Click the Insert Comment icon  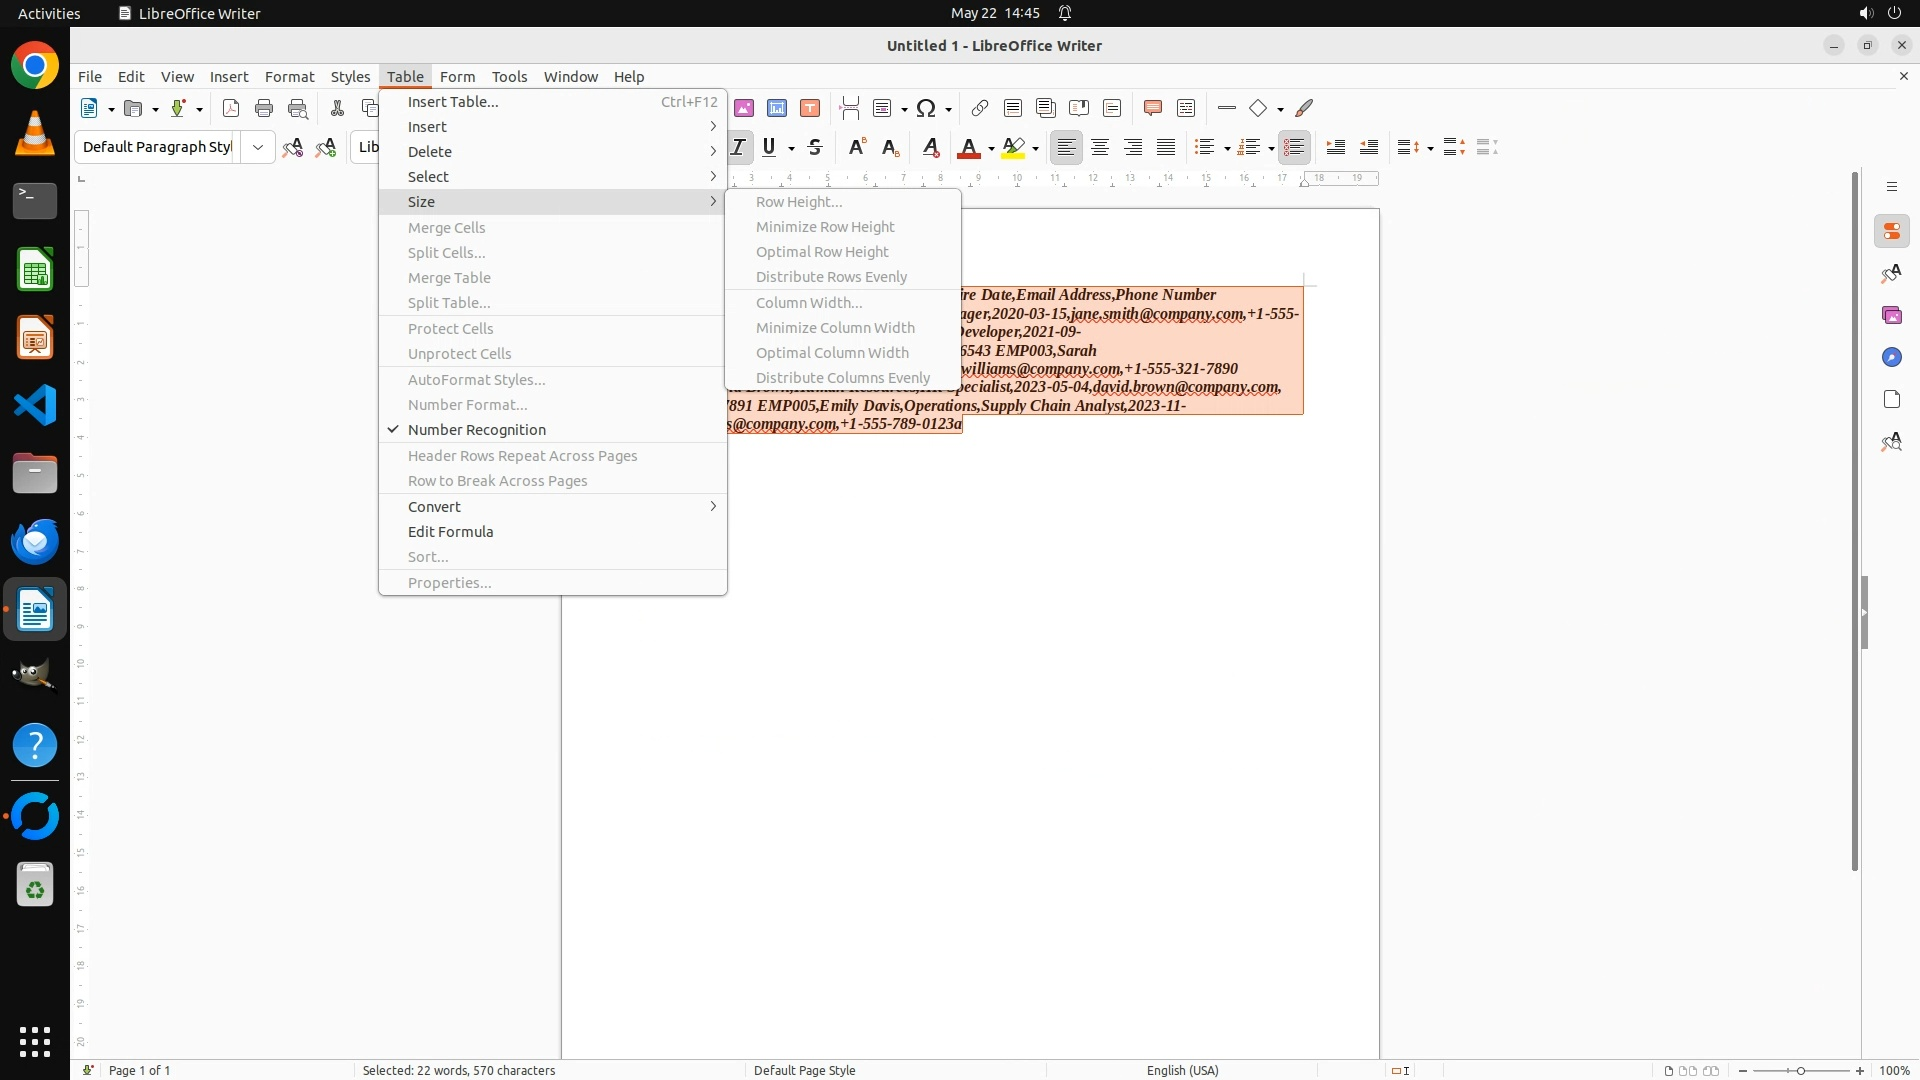(x=1152, y=108)
